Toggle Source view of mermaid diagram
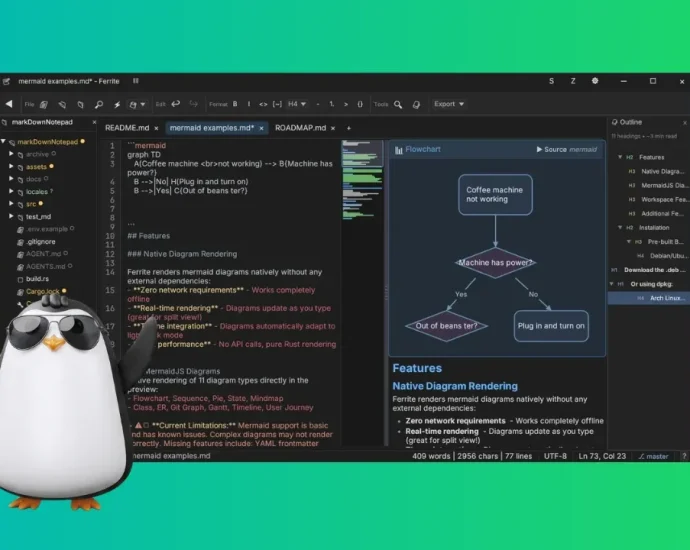Viewport: 690px width, 550px height. coord(566,150)
